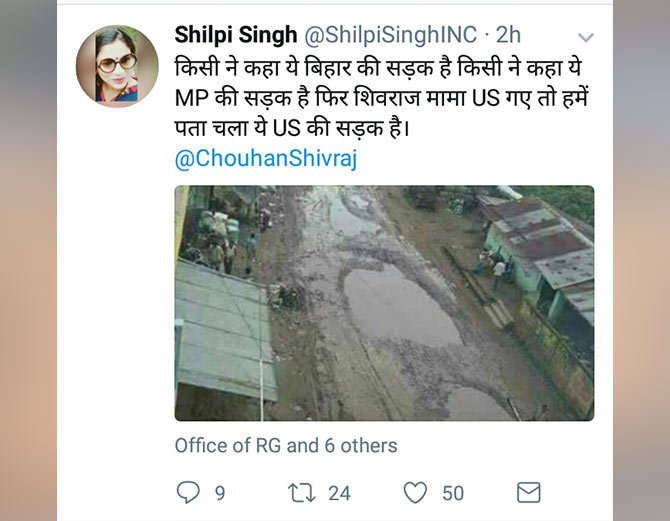Click the like count 50
The image size is (670, 521).
[453, 493]
